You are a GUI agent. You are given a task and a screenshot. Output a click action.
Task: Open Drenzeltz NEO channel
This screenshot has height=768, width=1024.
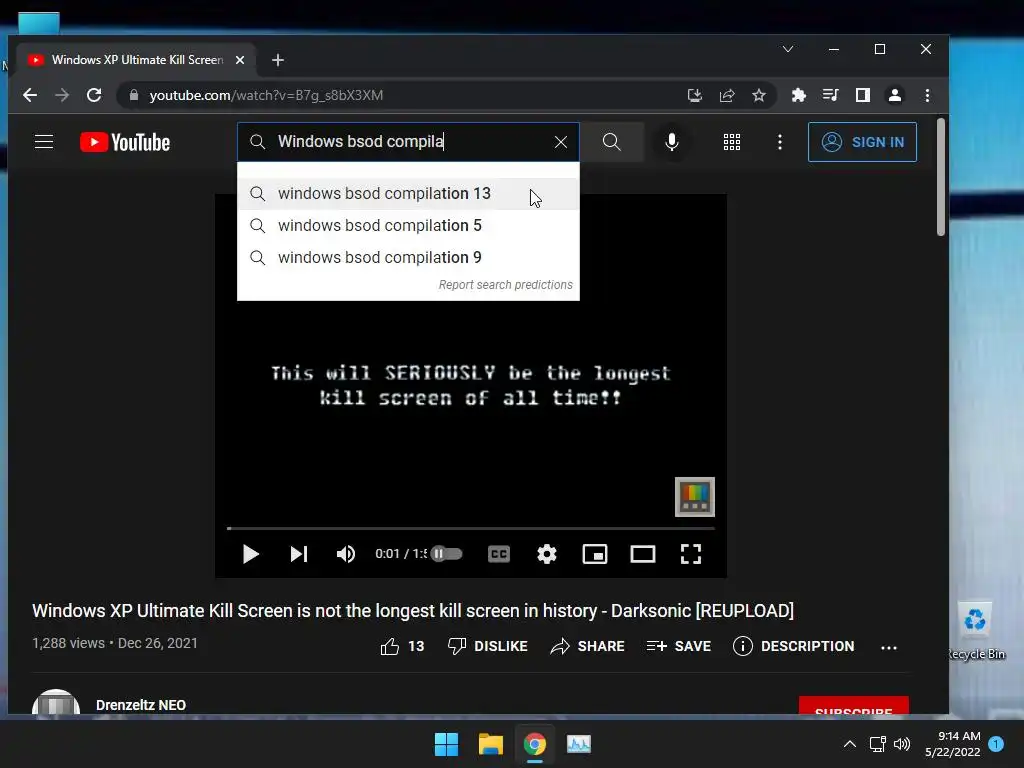[x=141, y=705]
